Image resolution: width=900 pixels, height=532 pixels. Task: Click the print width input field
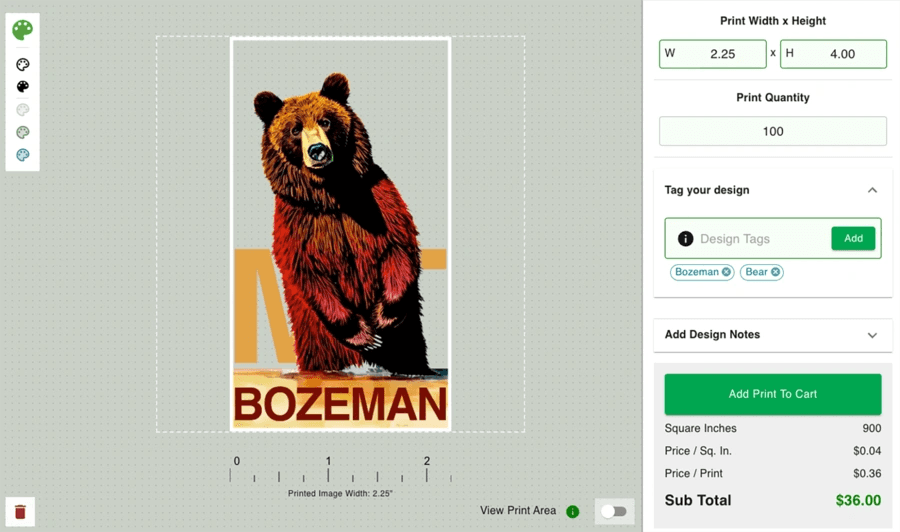[x=722, y=54]
